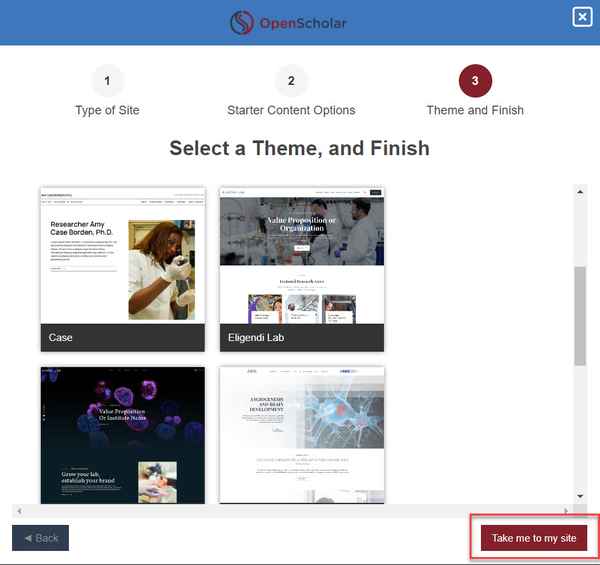Select the Angiogenesis brain development theme
This screenshot has width=600, height=565.
point(302,435)
